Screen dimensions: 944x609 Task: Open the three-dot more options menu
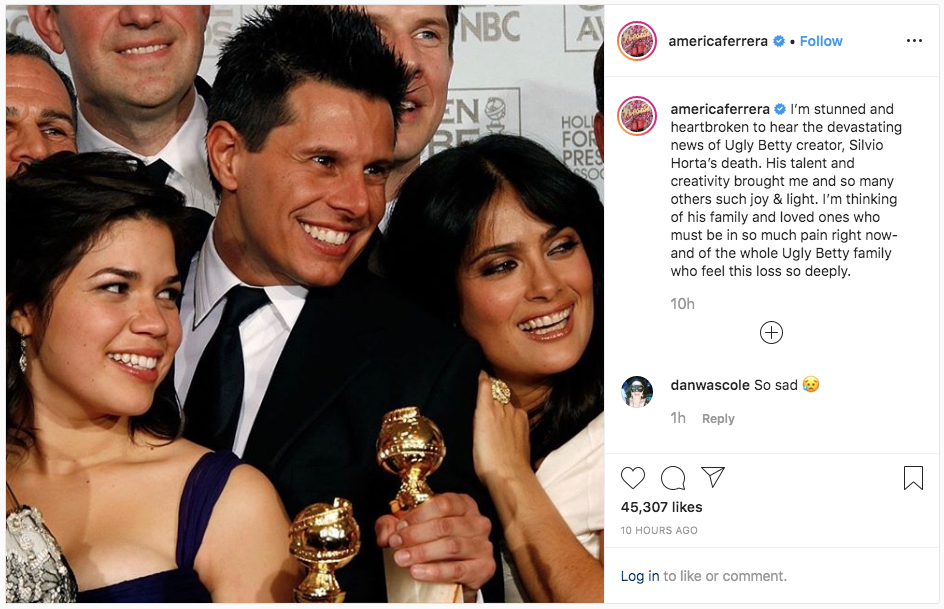point(914,41)
